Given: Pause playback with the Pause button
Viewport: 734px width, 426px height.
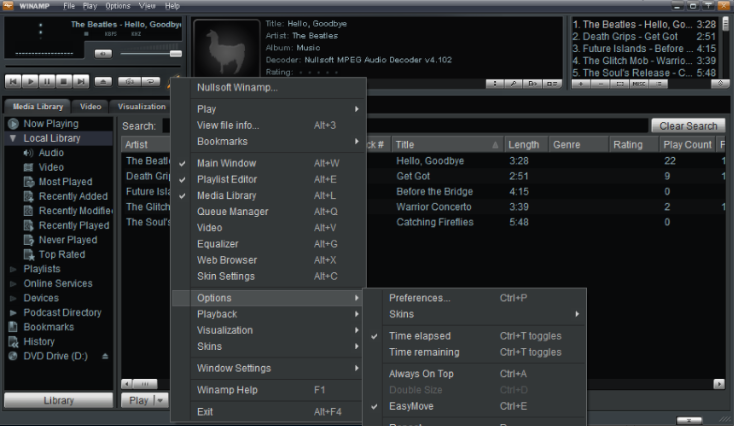Looking at the screenshot, I should tap(47, 81).
